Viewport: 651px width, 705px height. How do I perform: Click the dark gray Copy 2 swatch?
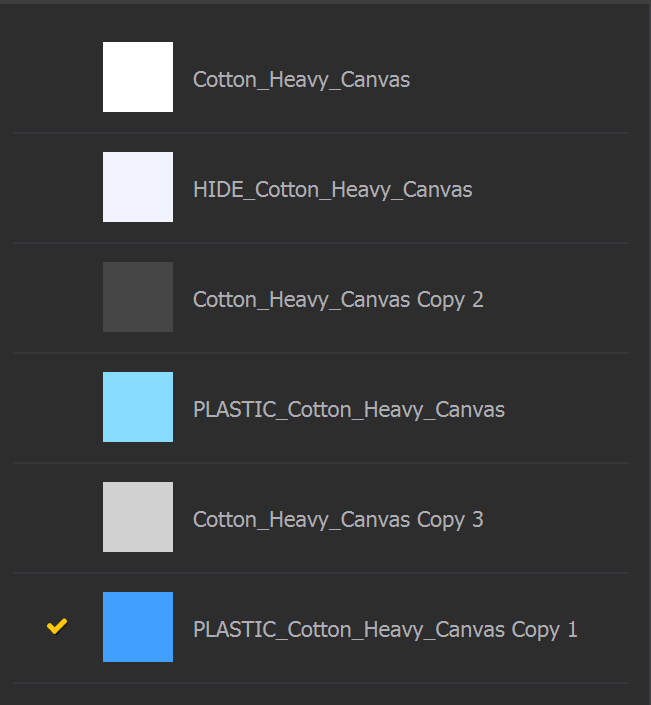coord(138,297)
